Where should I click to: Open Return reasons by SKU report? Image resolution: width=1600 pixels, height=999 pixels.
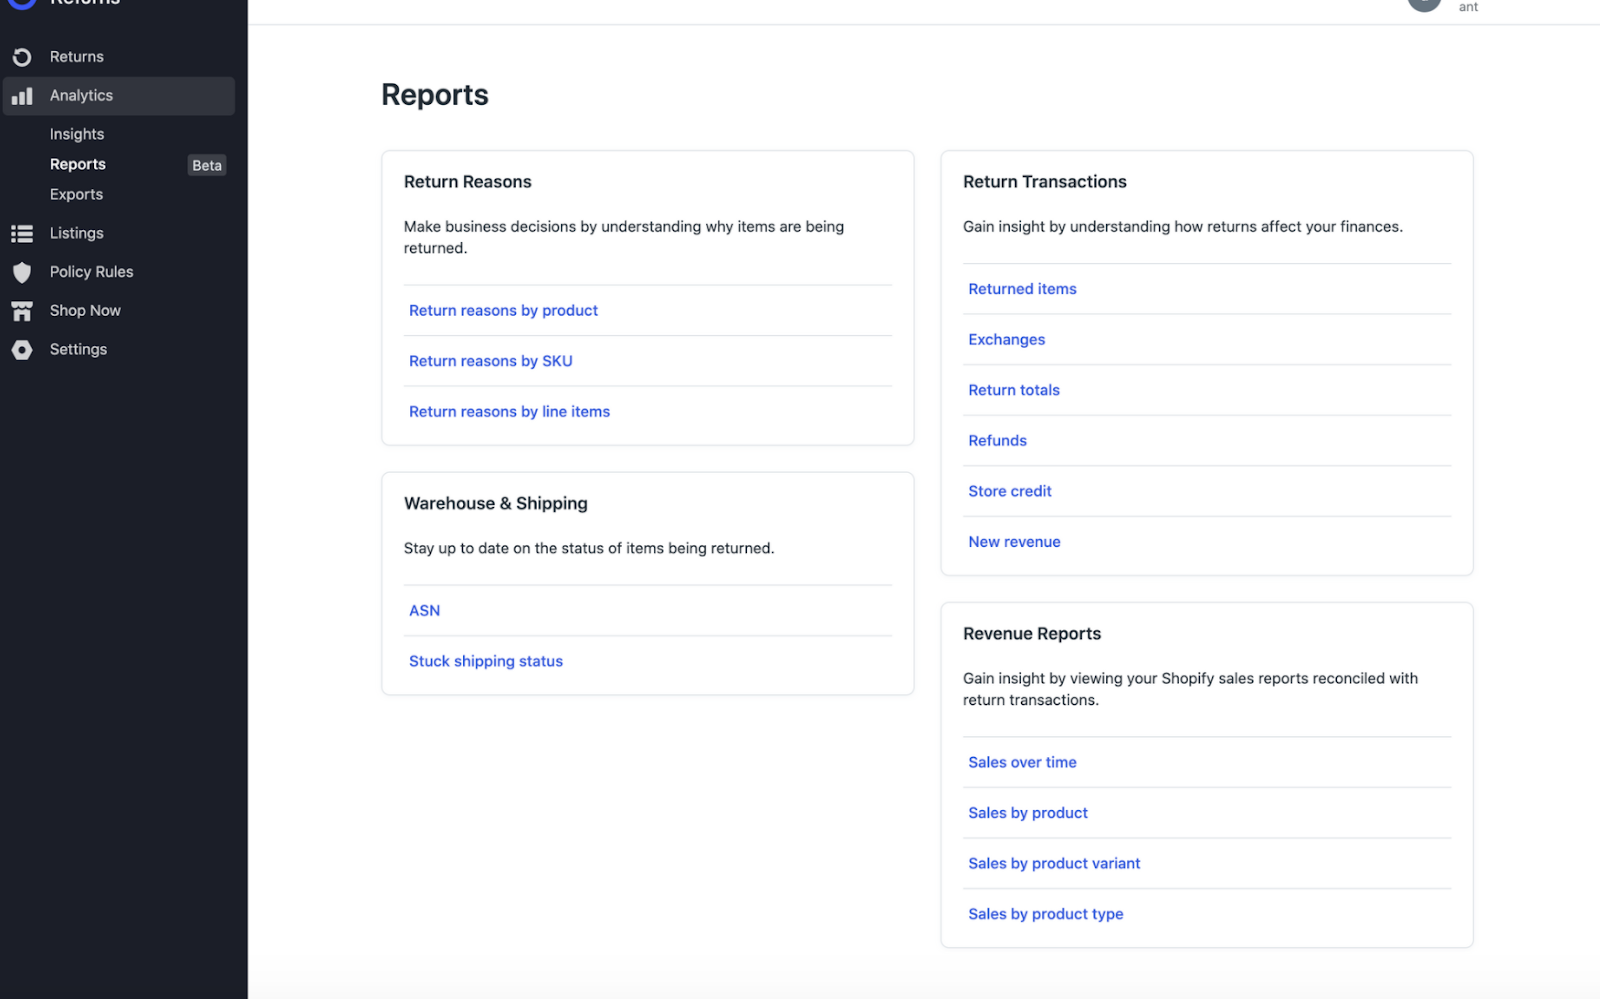click(x=491, y=361)
